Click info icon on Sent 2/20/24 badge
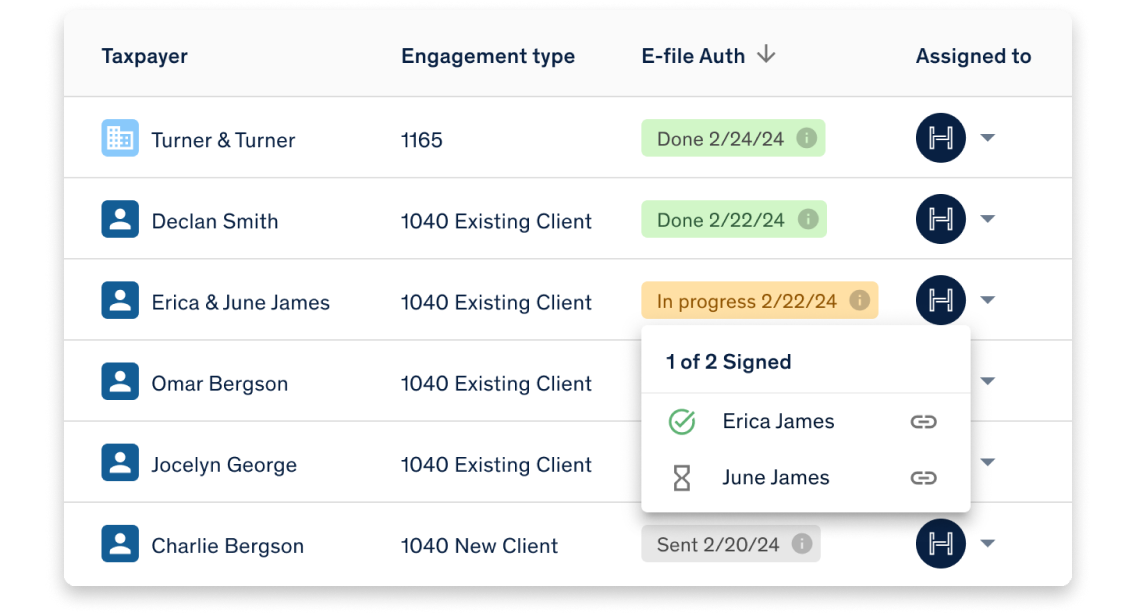Screen dimensions: 1136x614 (x=801, y=544)
